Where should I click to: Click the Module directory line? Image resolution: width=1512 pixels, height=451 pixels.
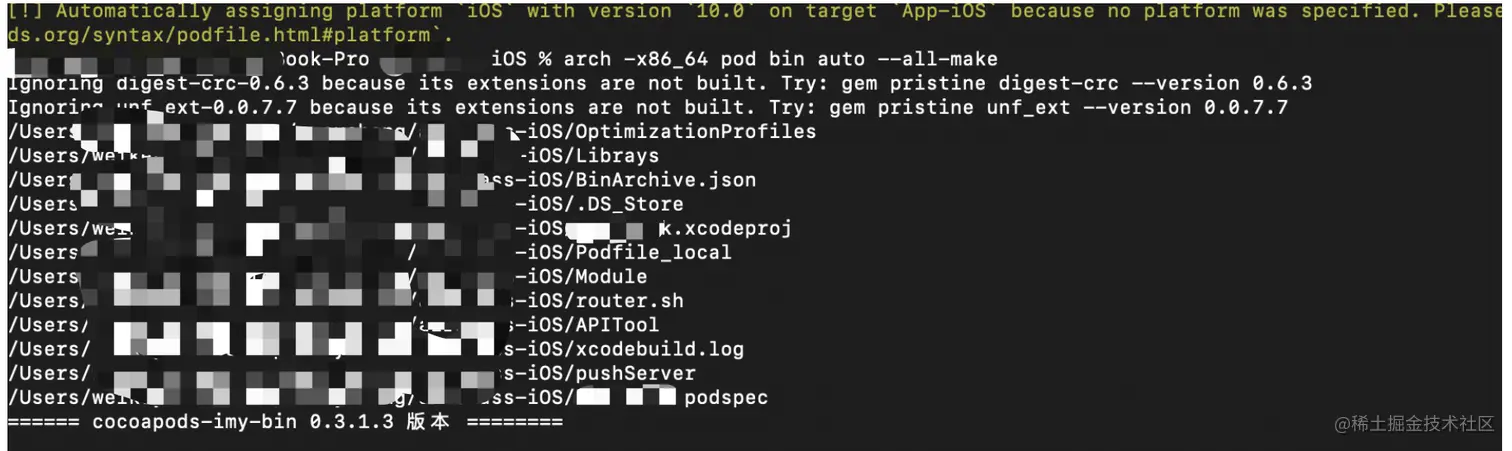[x=328, y=276]
